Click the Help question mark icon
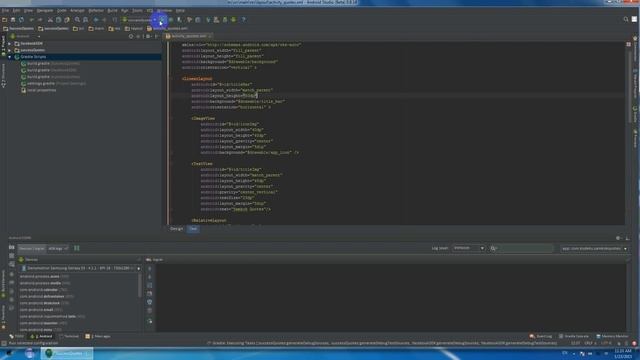 (x=244, y=20)
